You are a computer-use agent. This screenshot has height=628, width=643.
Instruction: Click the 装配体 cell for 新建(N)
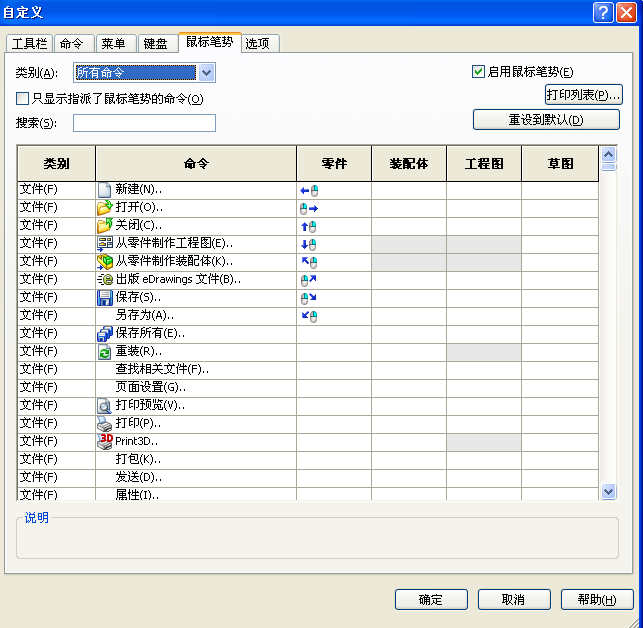(x=409, y=191)
